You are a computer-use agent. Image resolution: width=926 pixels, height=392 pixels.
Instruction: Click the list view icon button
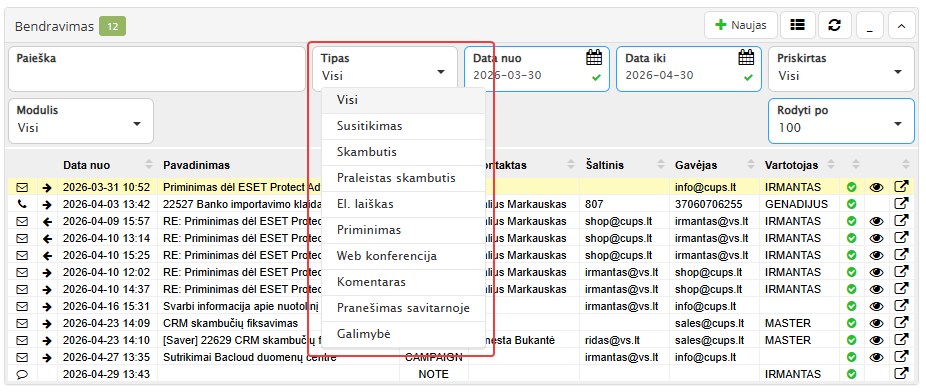[798, 25]
